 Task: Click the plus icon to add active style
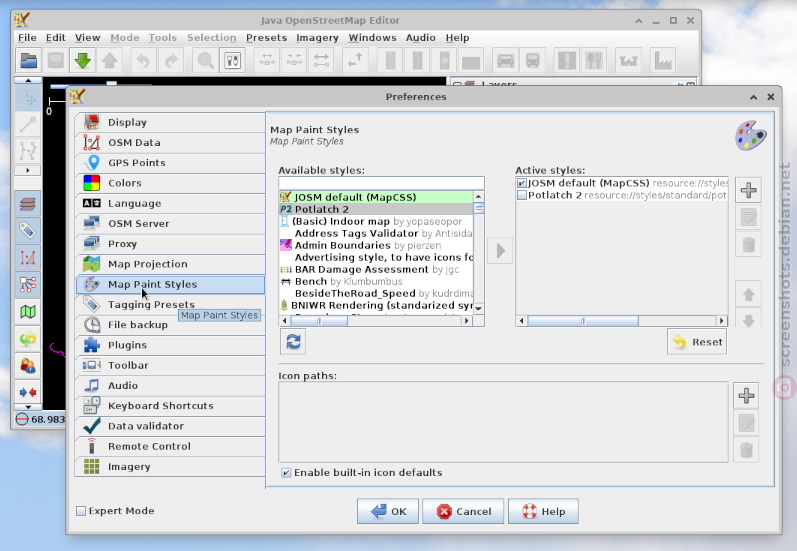click(x=748, y=190)
